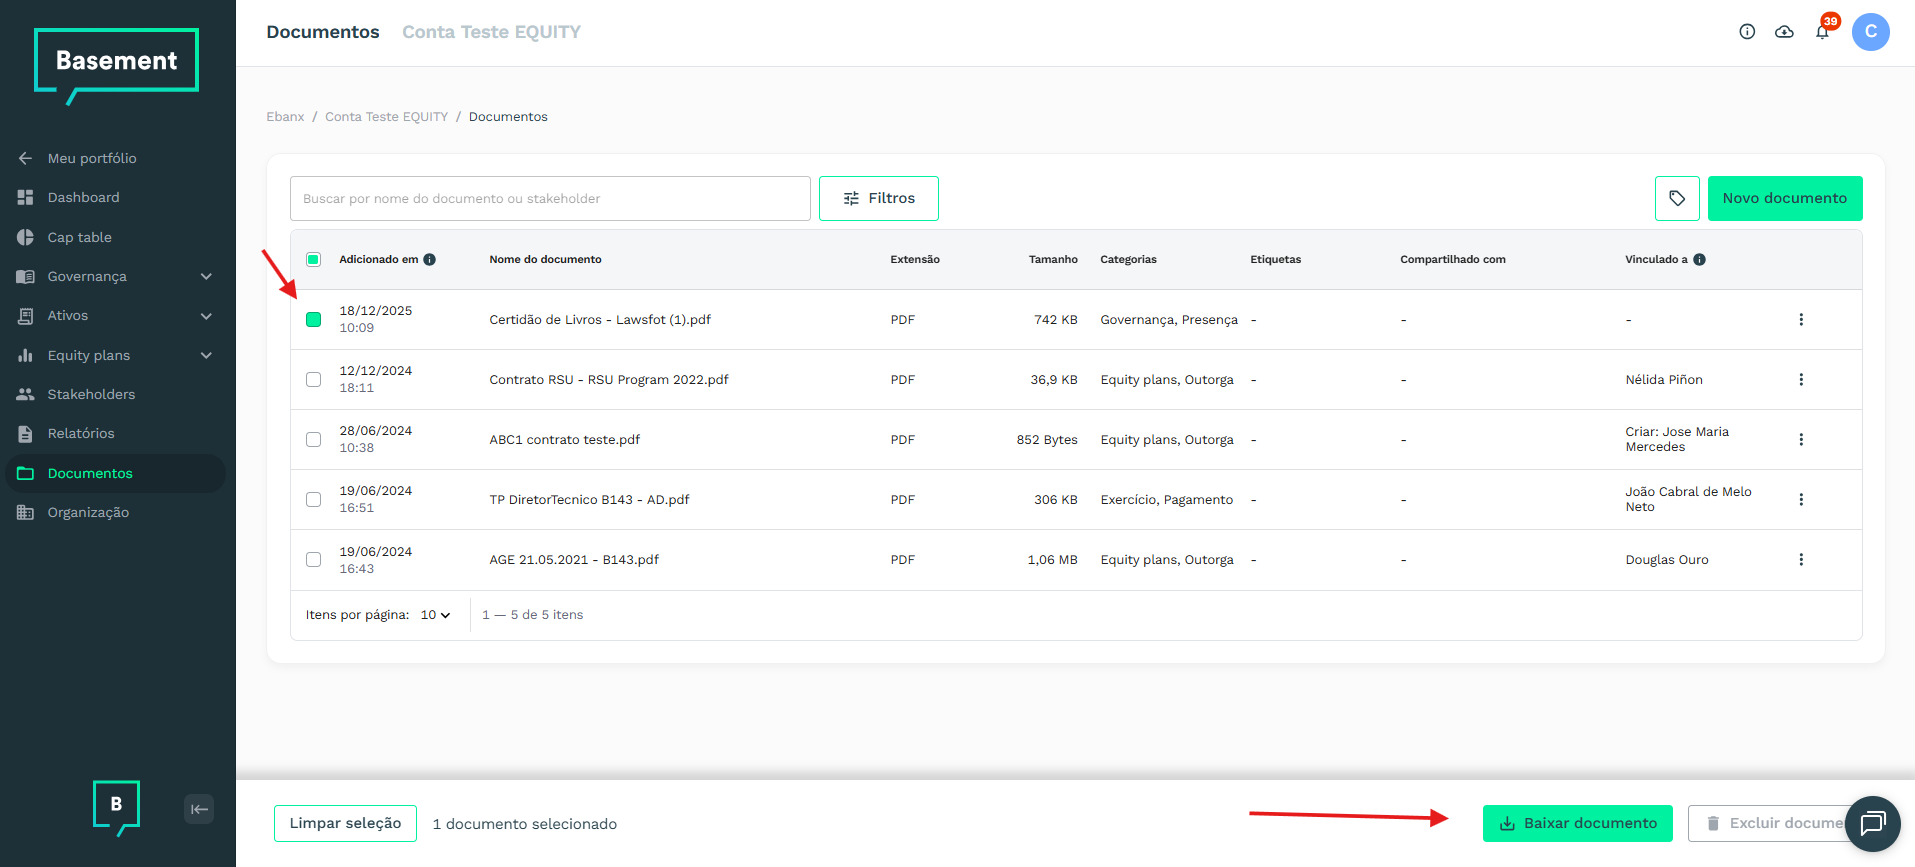1915x867 pixels.
Task: Click the info icon in top bar
Action: tap(1747, 32)
